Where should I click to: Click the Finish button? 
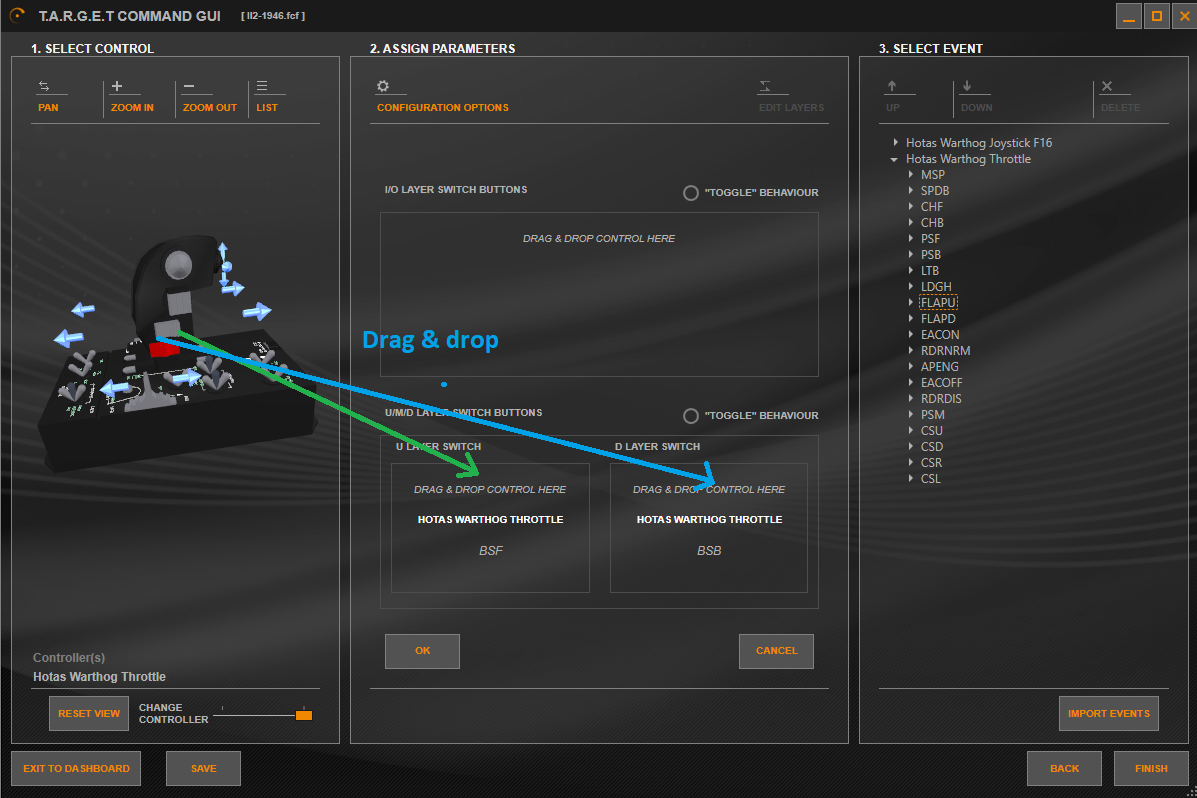[1151, 769]
